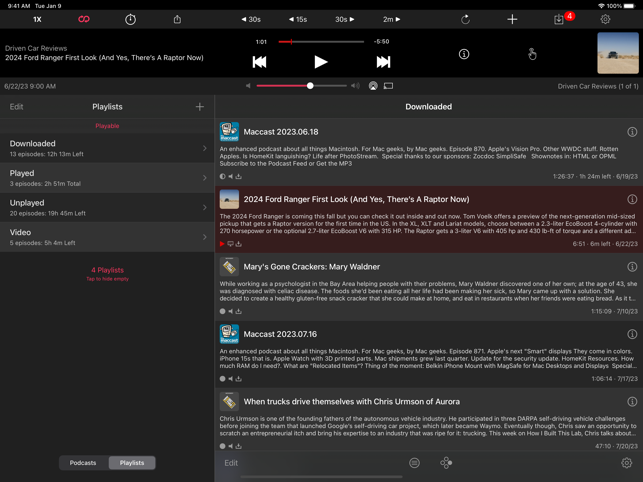Show info for now playing episode

[464, 54]
